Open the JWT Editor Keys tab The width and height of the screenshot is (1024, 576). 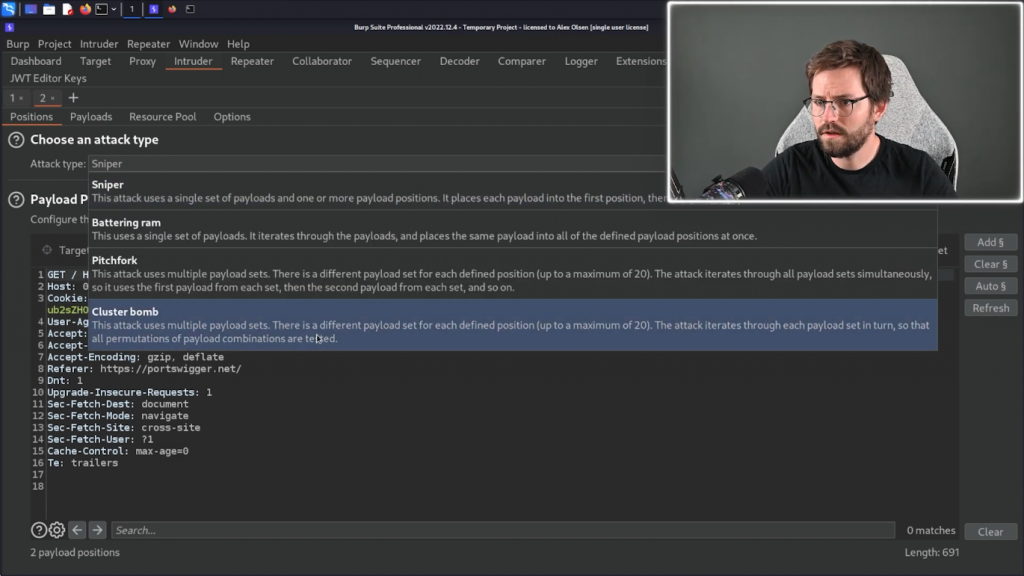point(48,78)
